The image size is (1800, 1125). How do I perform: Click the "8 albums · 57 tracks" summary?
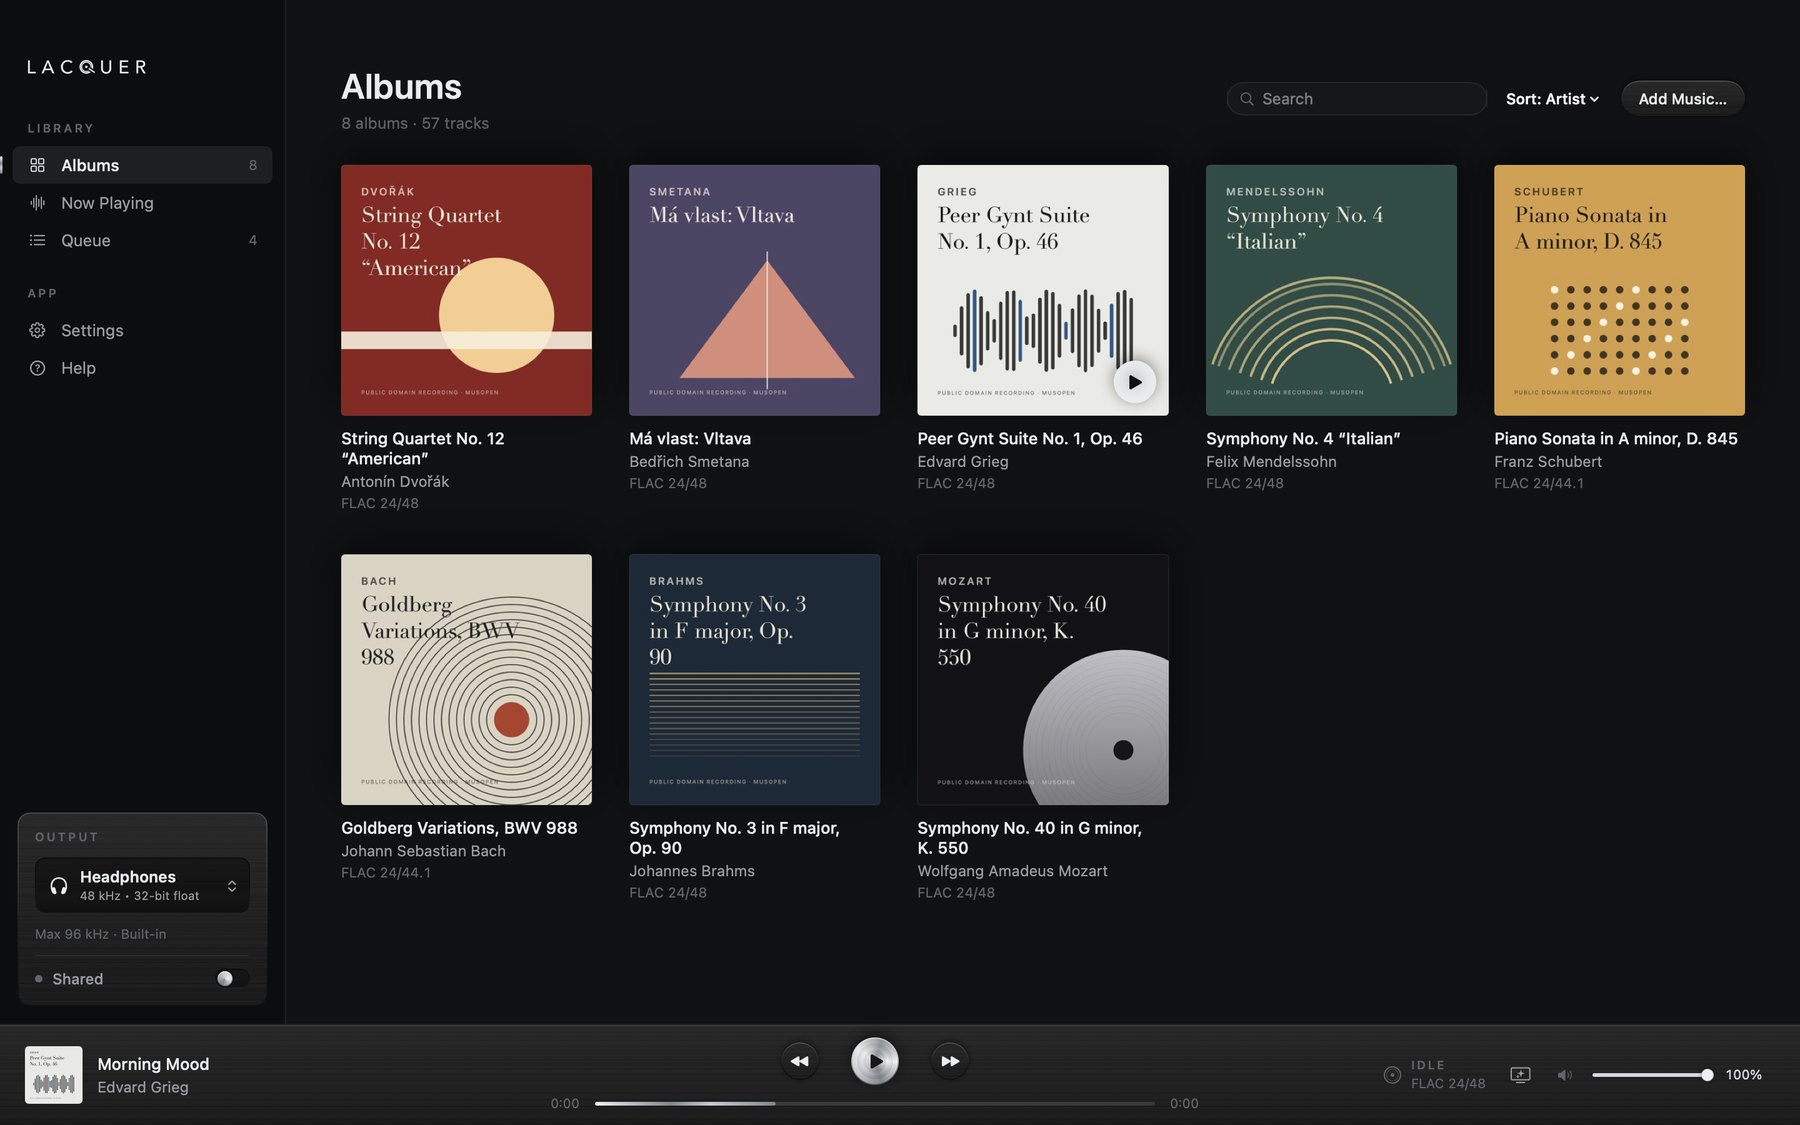[415, 123]
